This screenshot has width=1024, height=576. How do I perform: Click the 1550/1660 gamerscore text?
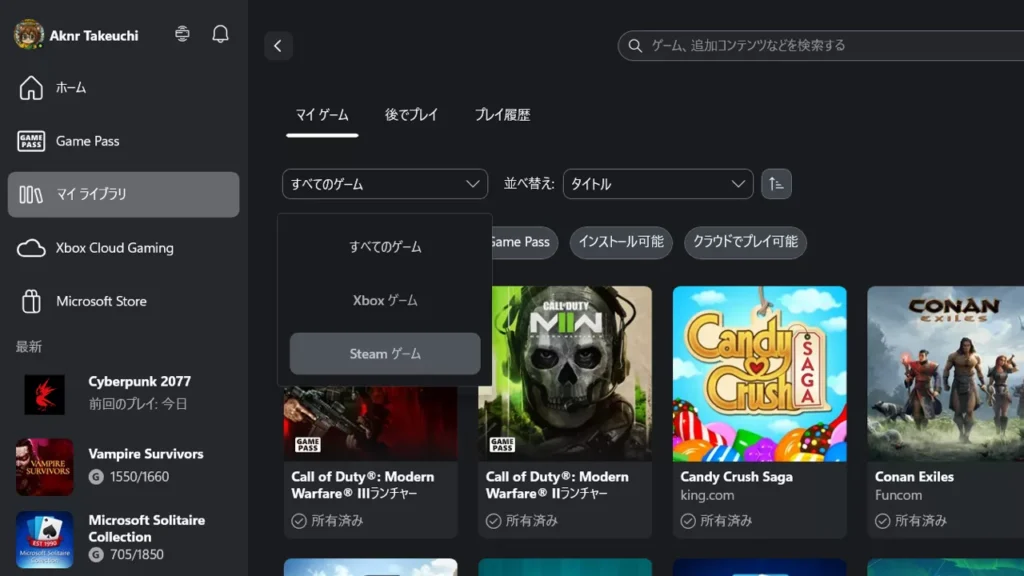(x=139, y=477)
